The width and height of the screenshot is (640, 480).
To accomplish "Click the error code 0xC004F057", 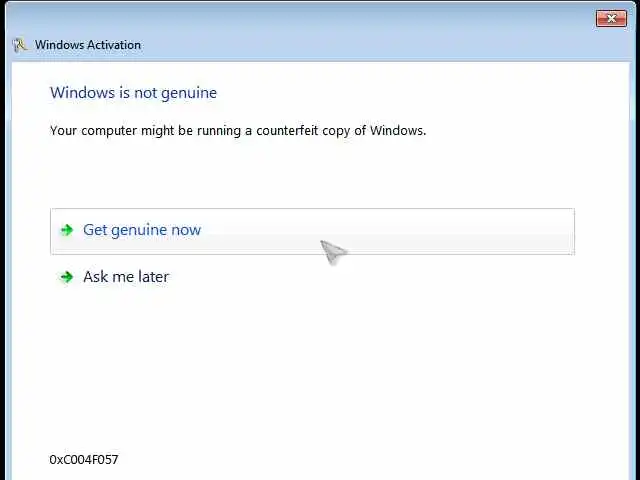I will point(84,460).
